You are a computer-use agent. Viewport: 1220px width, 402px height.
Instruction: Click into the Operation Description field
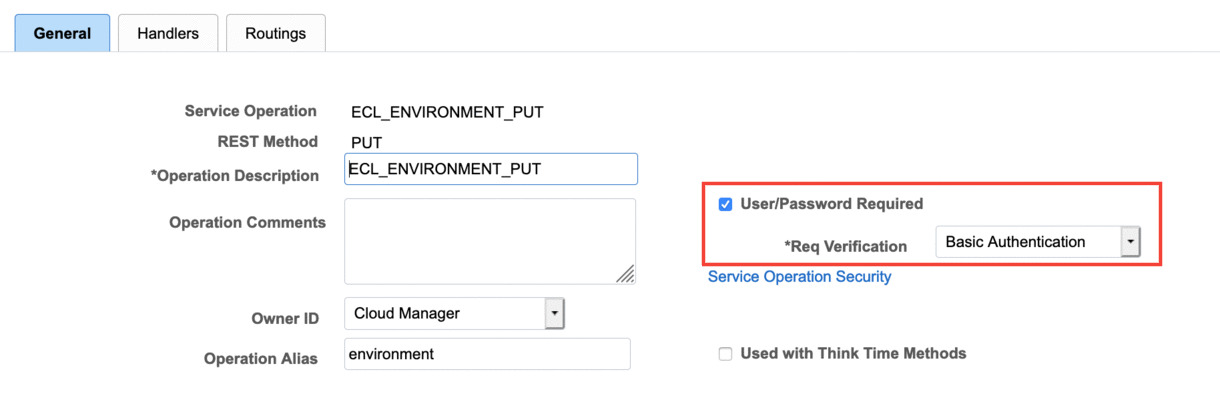(x=490, y=169)
